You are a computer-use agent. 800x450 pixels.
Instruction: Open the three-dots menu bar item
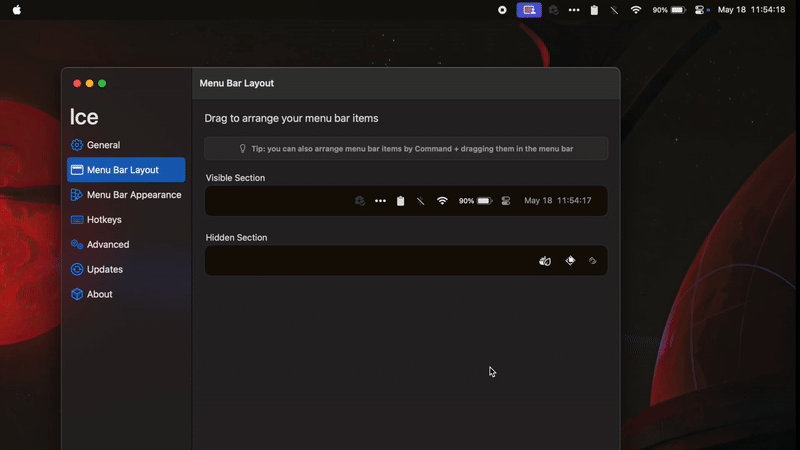[x=574, y=10]
